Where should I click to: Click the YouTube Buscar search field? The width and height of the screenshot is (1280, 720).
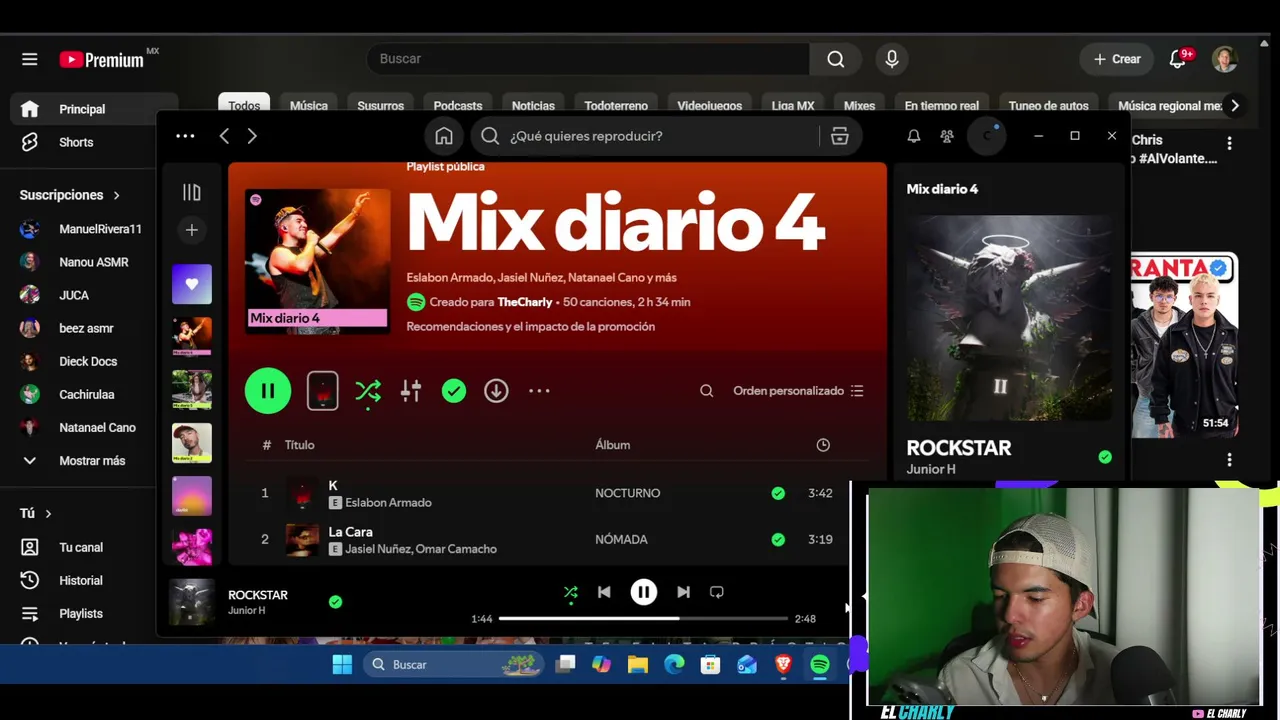(588, 59)
